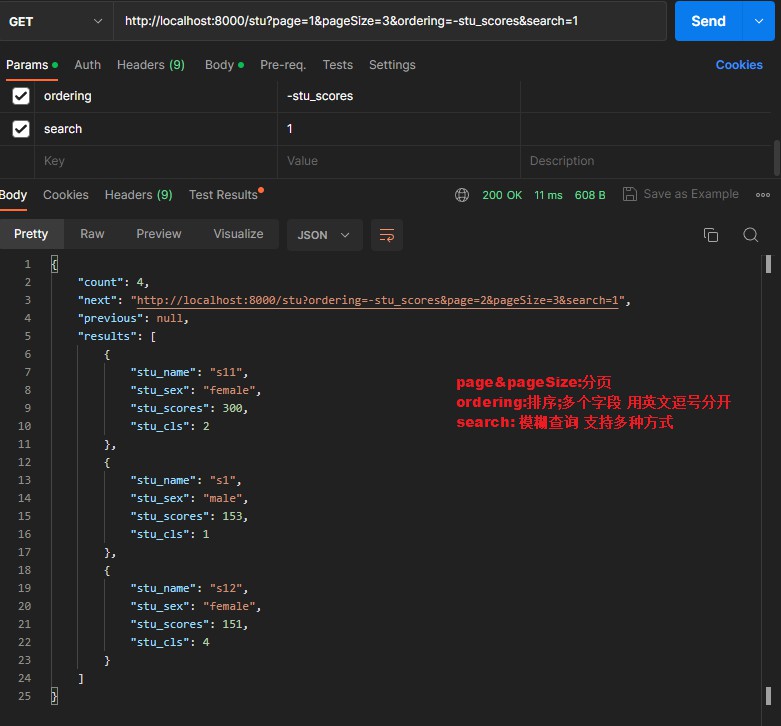Open the three-dots more options menu
The width and height of the screenshot is (781, 726).
pos(763,195)
